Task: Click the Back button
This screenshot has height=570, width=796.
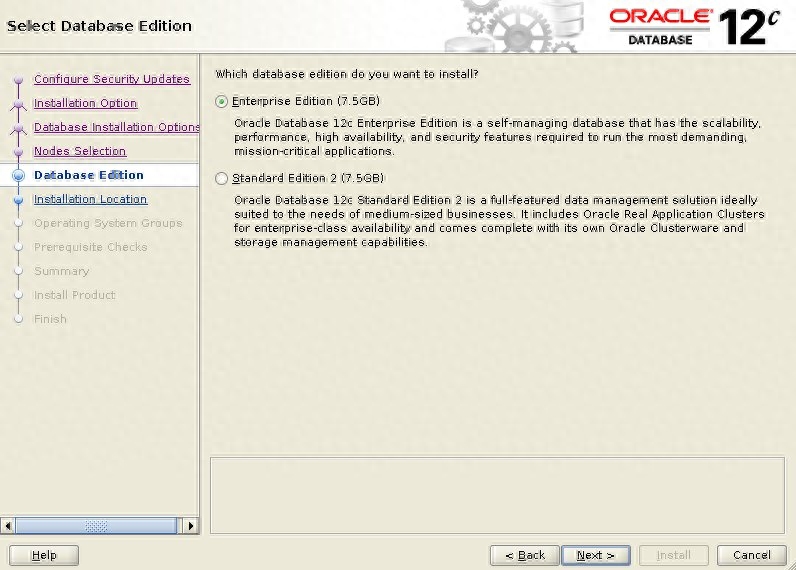Action: pyautogui.click(x=524, y=555)
